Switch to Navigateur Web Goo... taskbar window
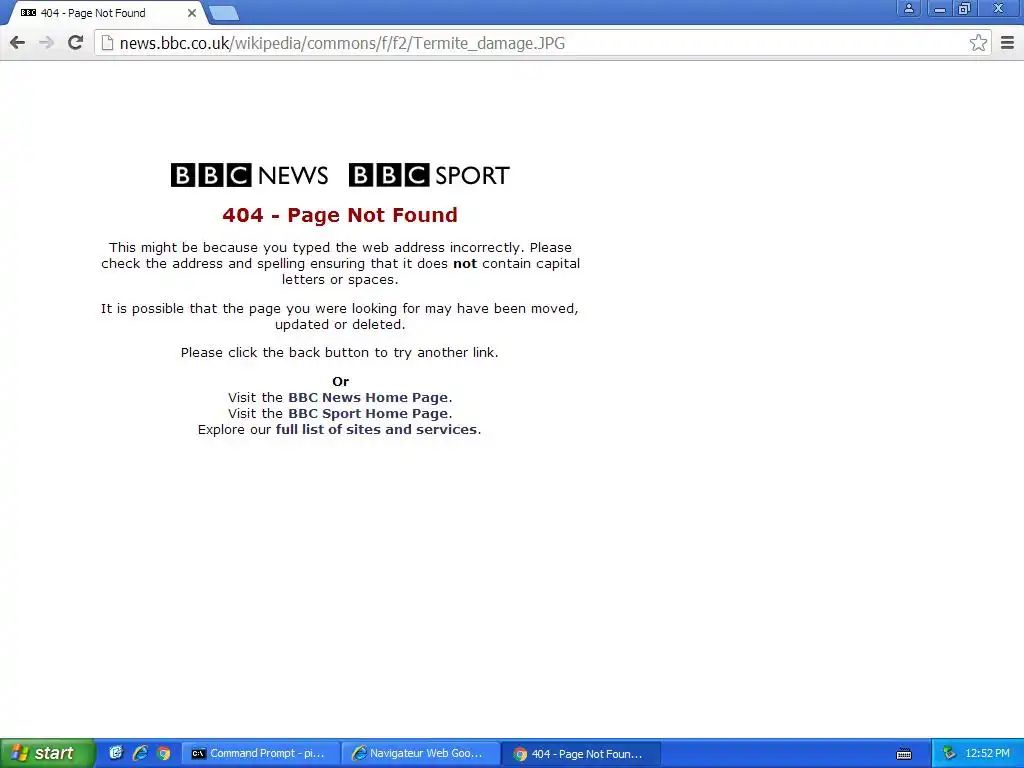 [421, 754]
